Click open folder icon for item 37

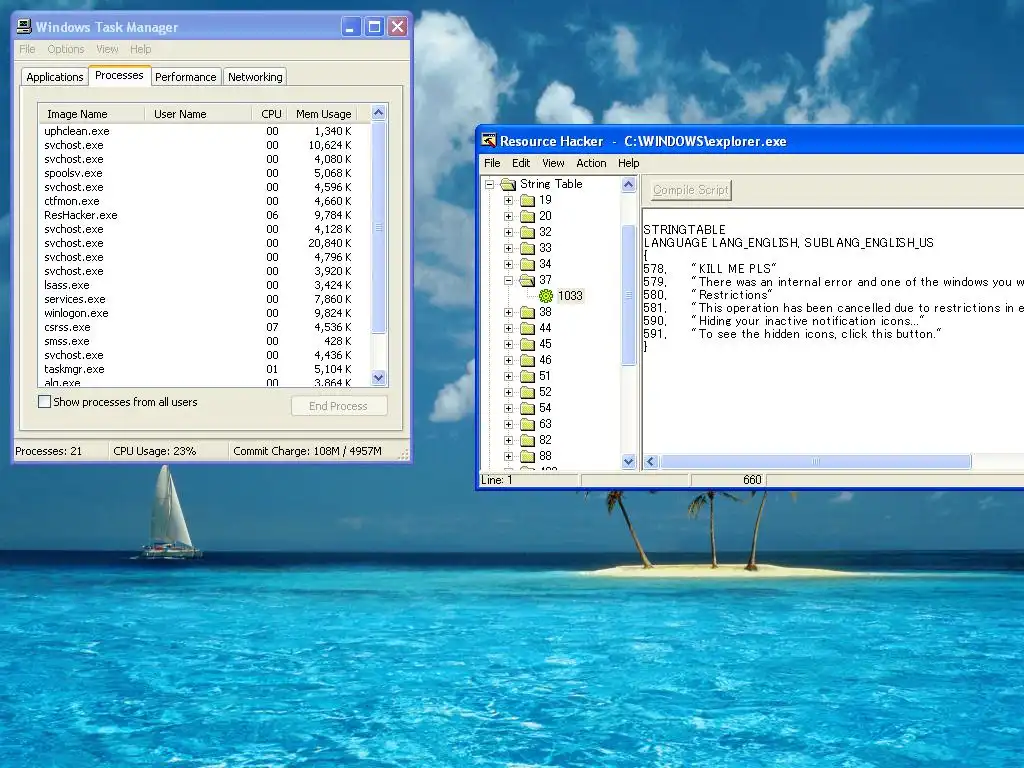[528, 280]
